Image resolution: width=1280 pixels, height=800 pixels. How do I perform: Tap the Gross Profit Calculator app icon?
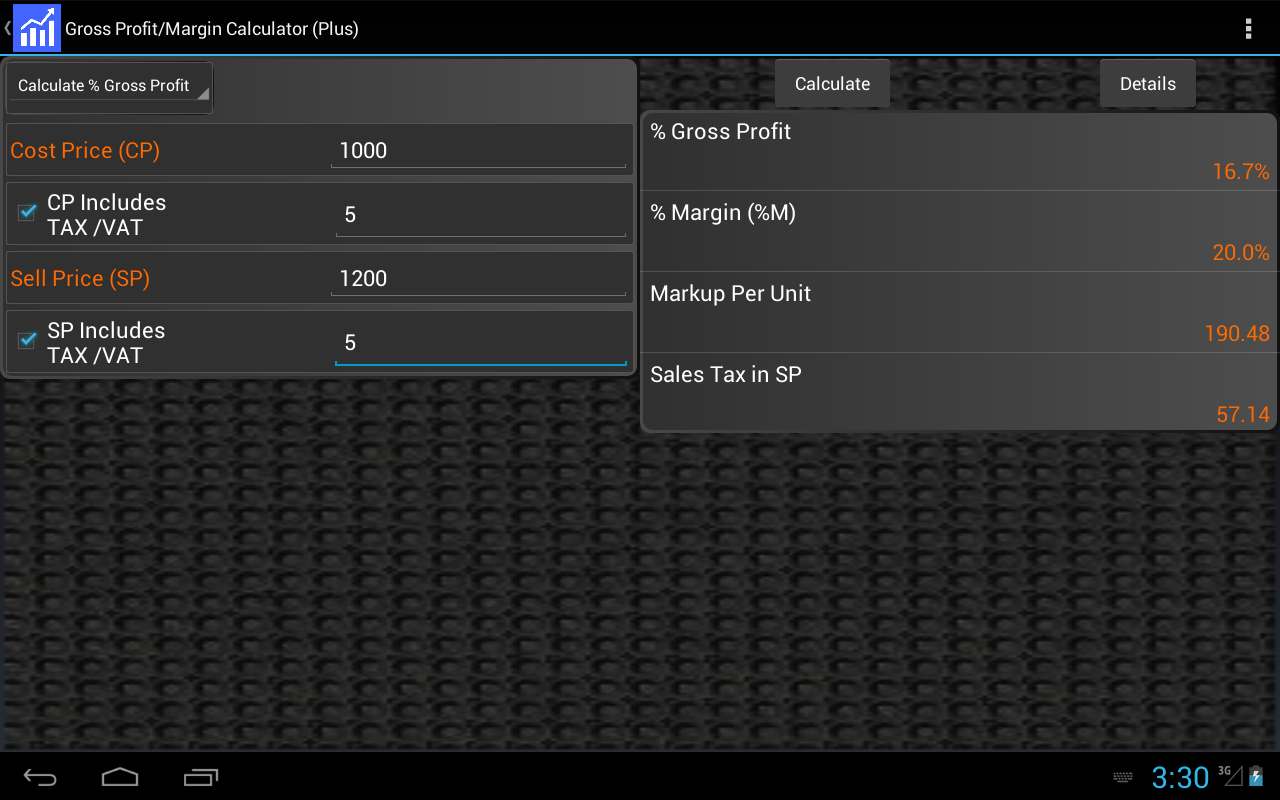pyautogui.click(x=37, y=28)
